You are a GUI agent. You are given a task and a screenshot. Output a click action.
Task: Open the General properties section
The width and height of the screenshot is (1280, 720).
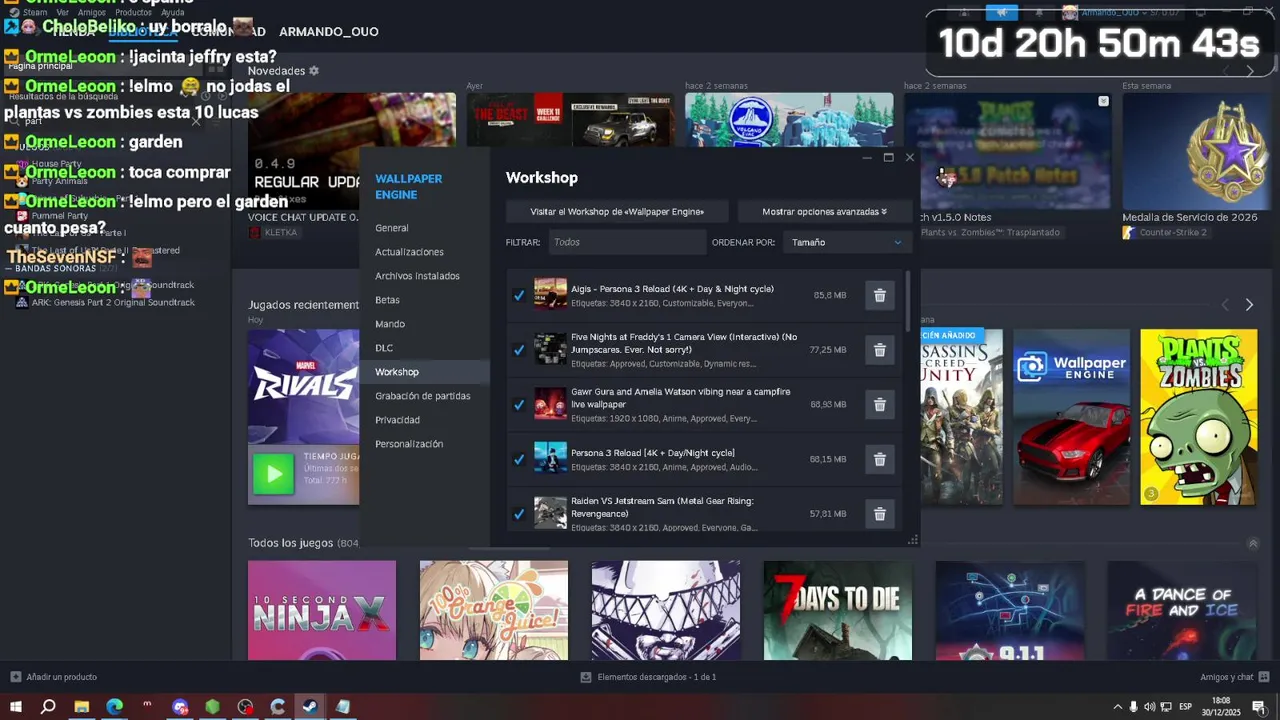392,228
